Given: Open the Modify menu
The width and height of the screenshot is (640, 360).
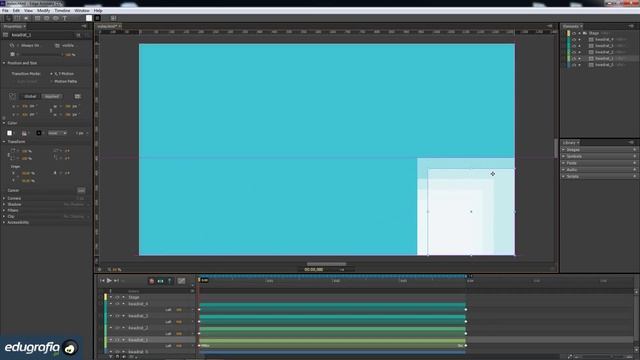Looking at the screenshot, I should point(44,11).
